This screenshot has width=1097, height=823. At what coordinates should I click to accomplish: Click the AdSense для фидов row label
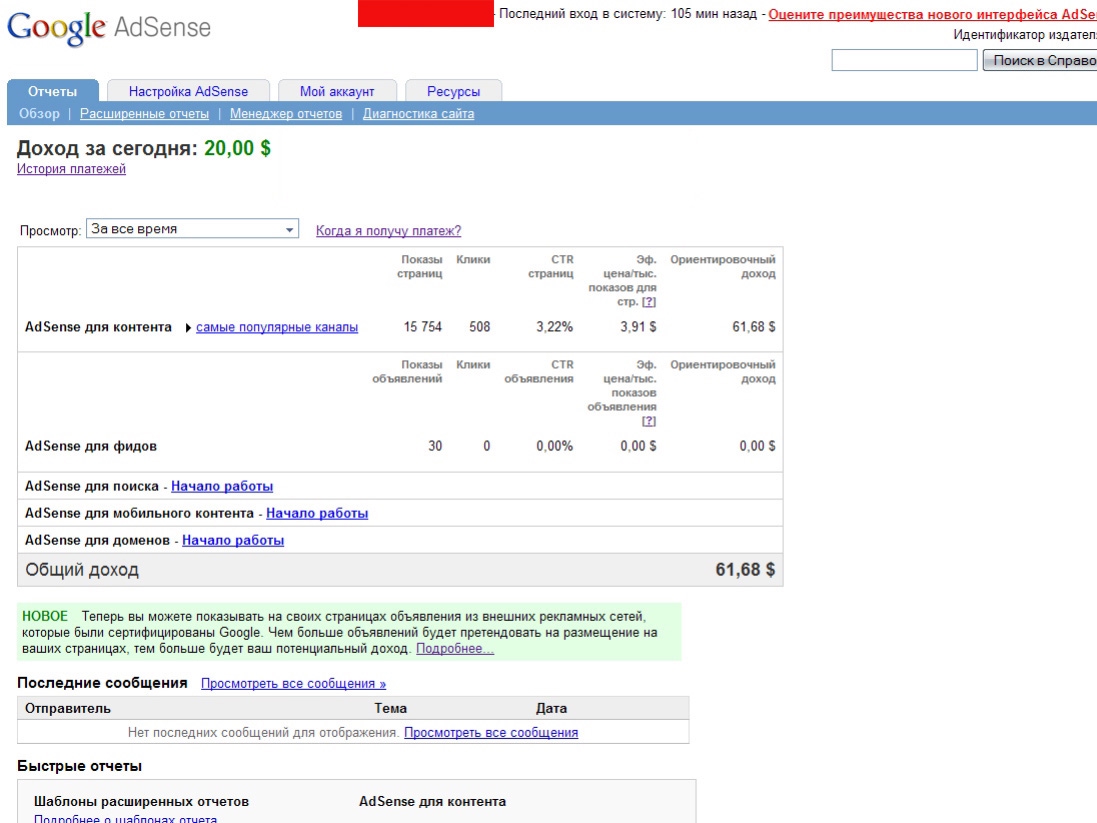(91, 446)
